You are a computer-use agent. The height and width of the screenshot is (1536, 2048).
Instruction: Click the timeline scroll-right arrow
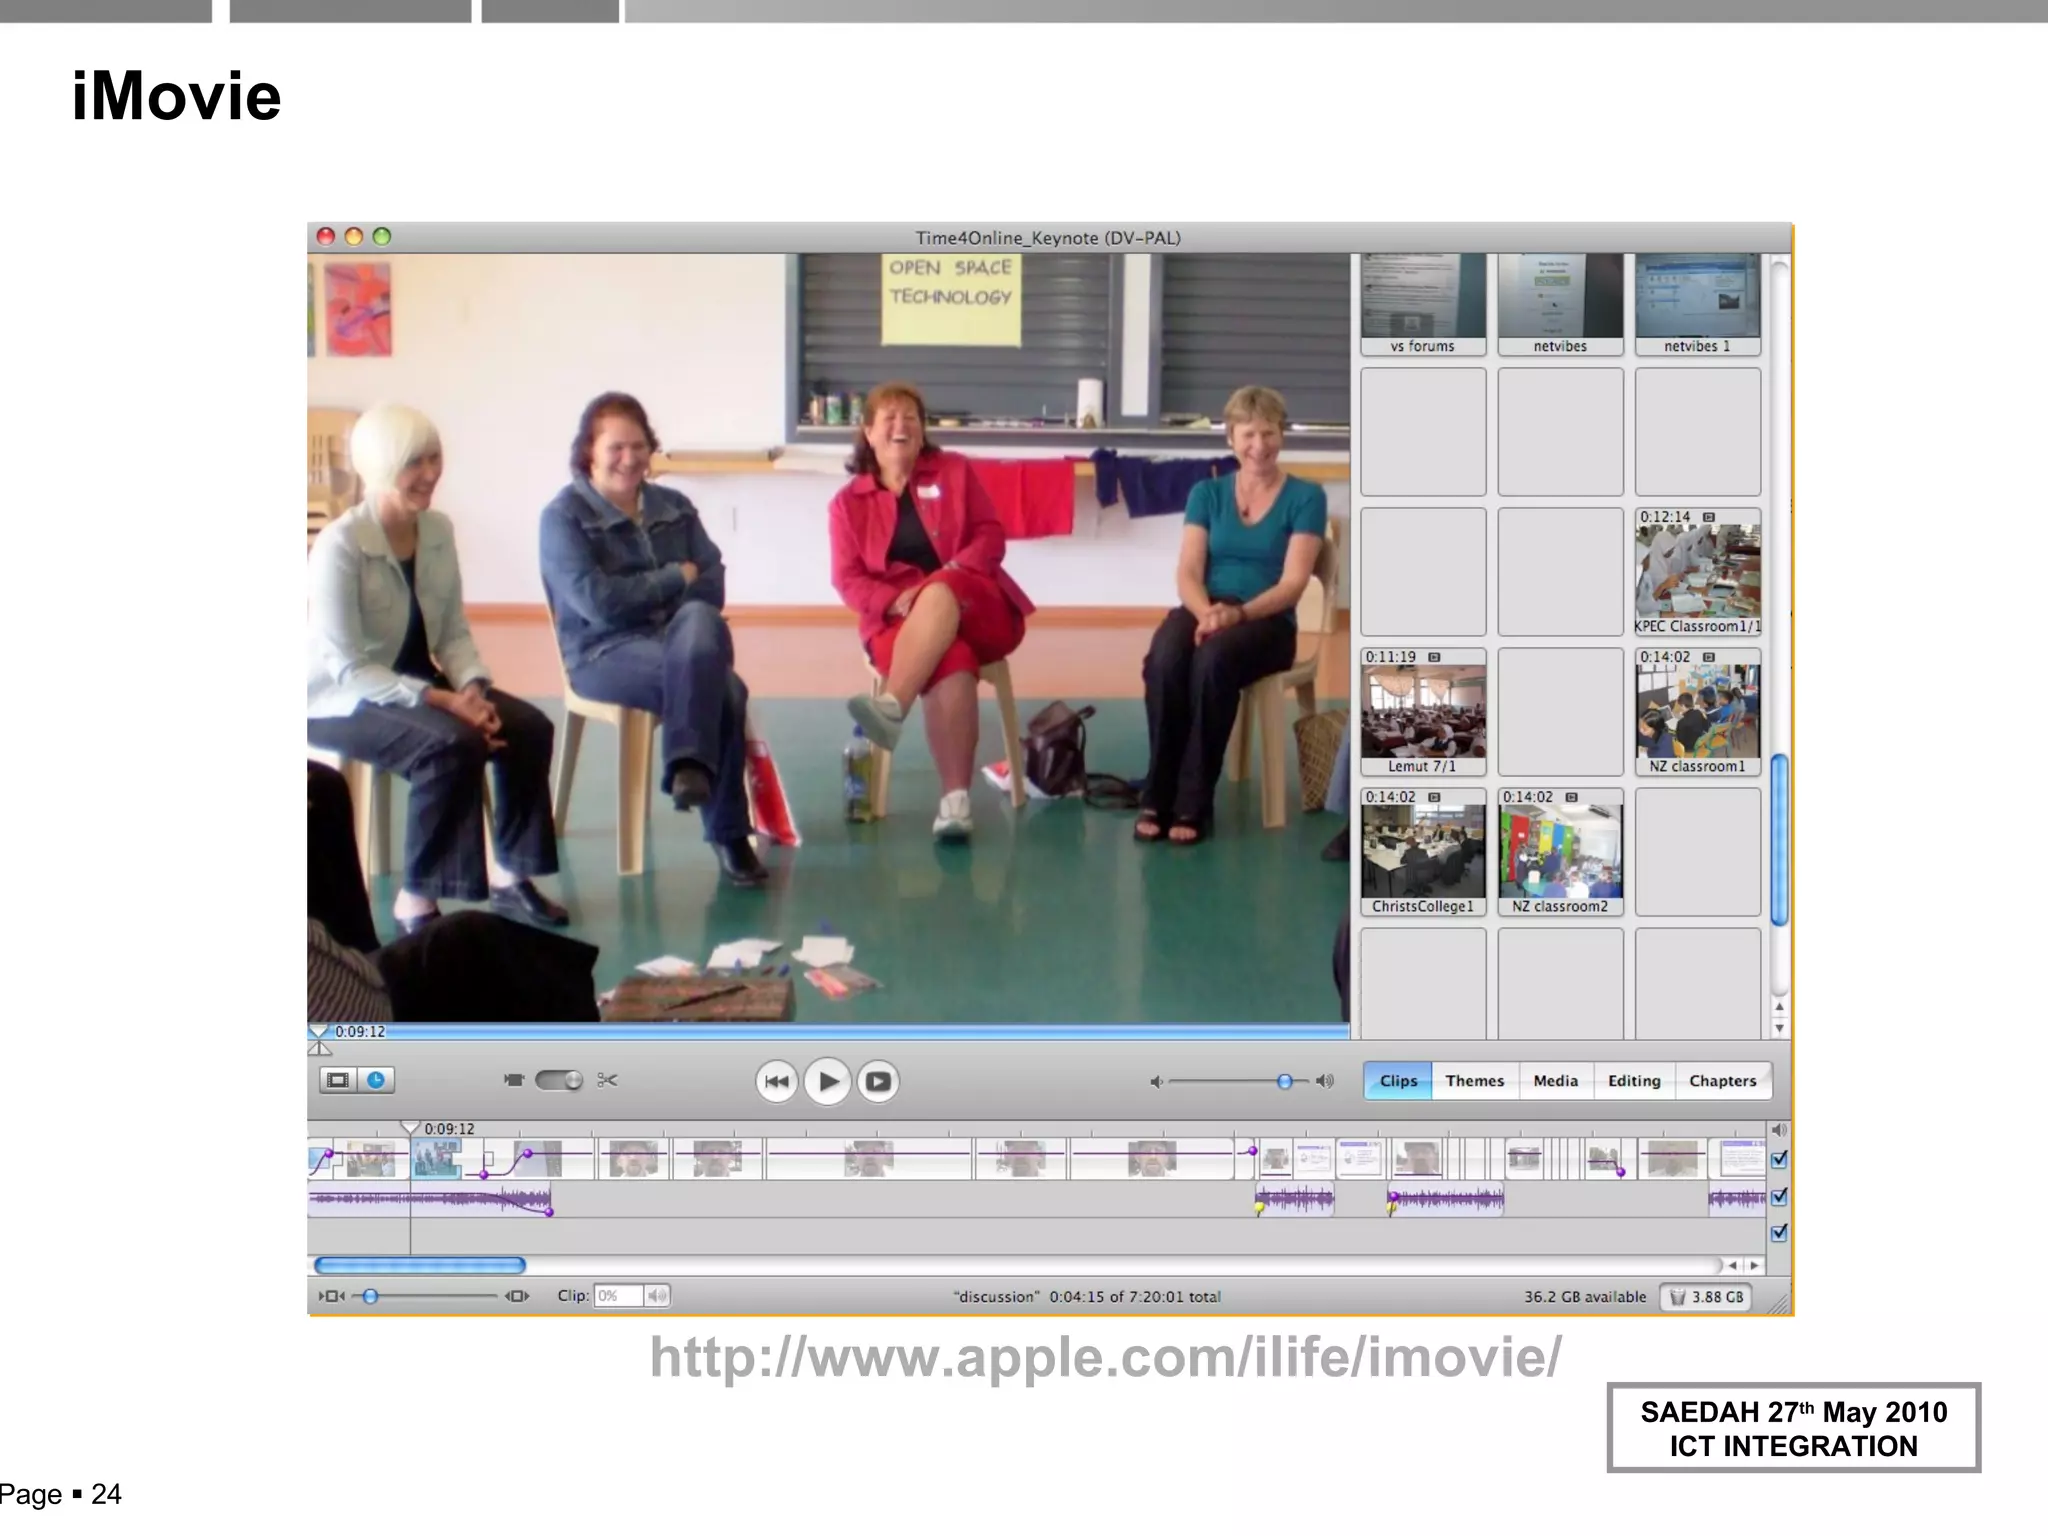pyautogui.click(x=1754, y=1266)
